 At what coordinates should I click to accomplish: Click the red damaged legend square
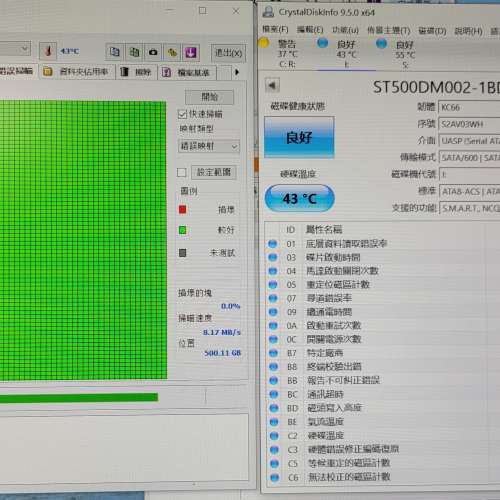click(x=182, y=209)
